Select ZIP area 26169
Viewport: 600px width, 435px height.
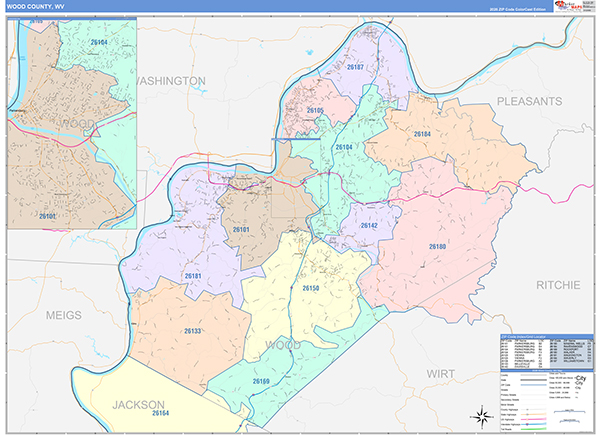(x=262, y=381)
